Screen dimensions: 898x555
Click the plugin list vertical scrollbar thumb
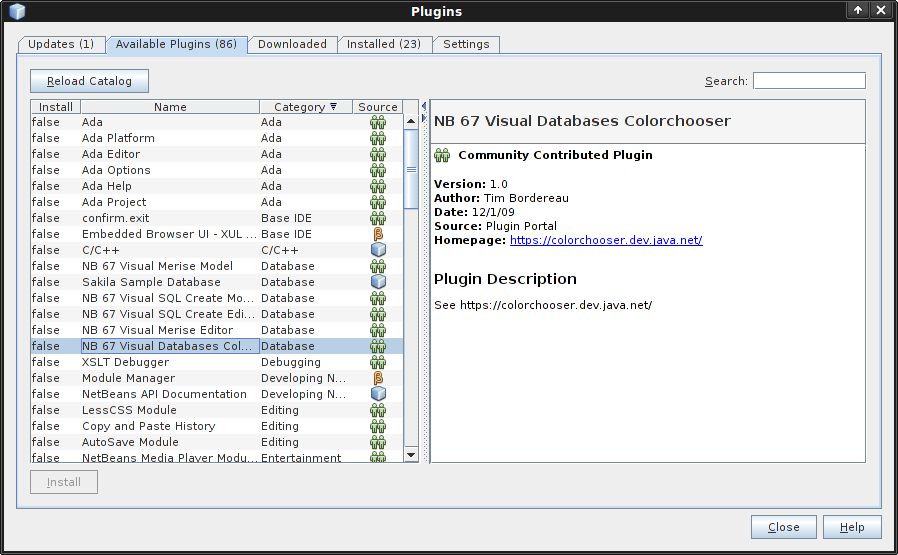pyautogui.click(x=411, y=170)
